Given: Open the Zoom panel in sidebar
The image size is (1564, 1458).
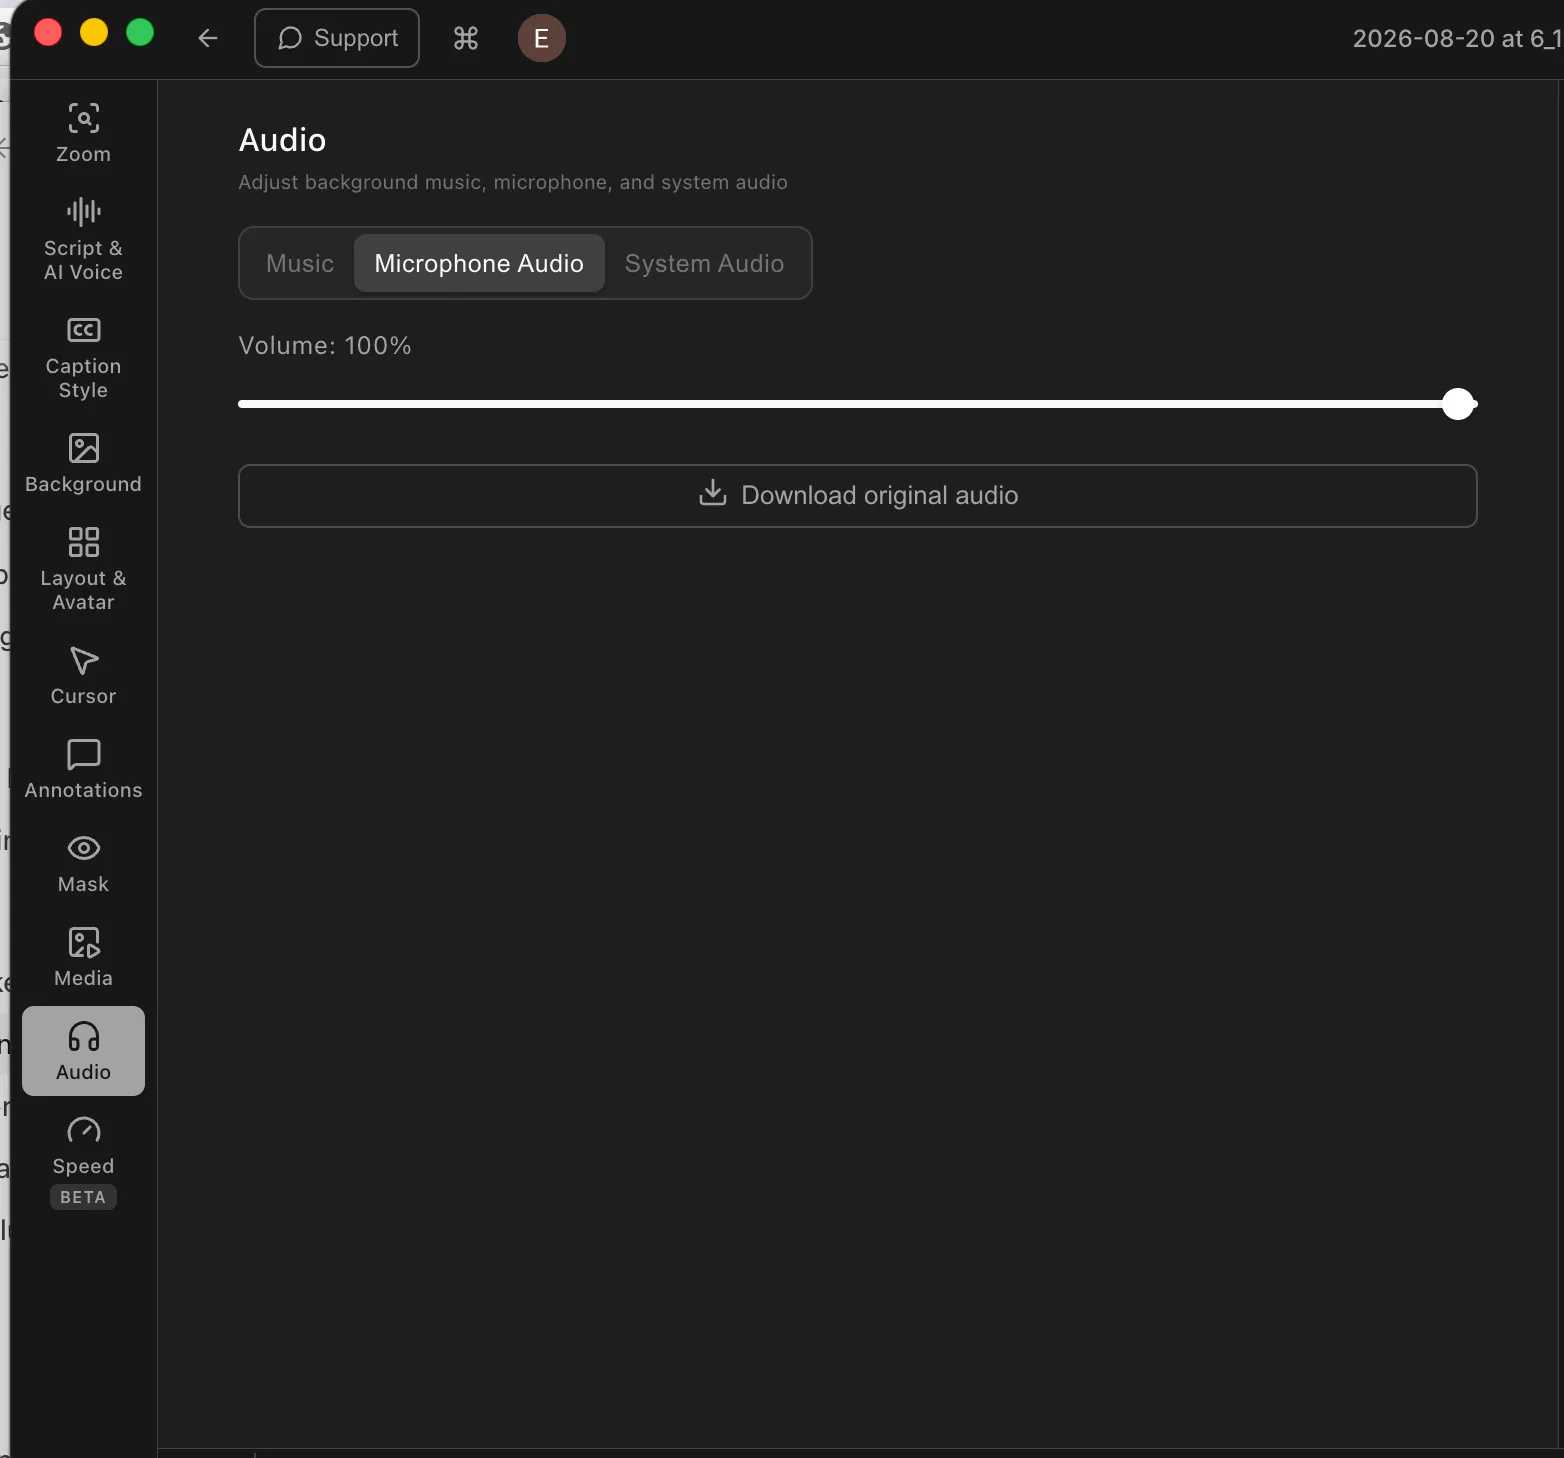Looking at the screenshot, I should point(83,133).
